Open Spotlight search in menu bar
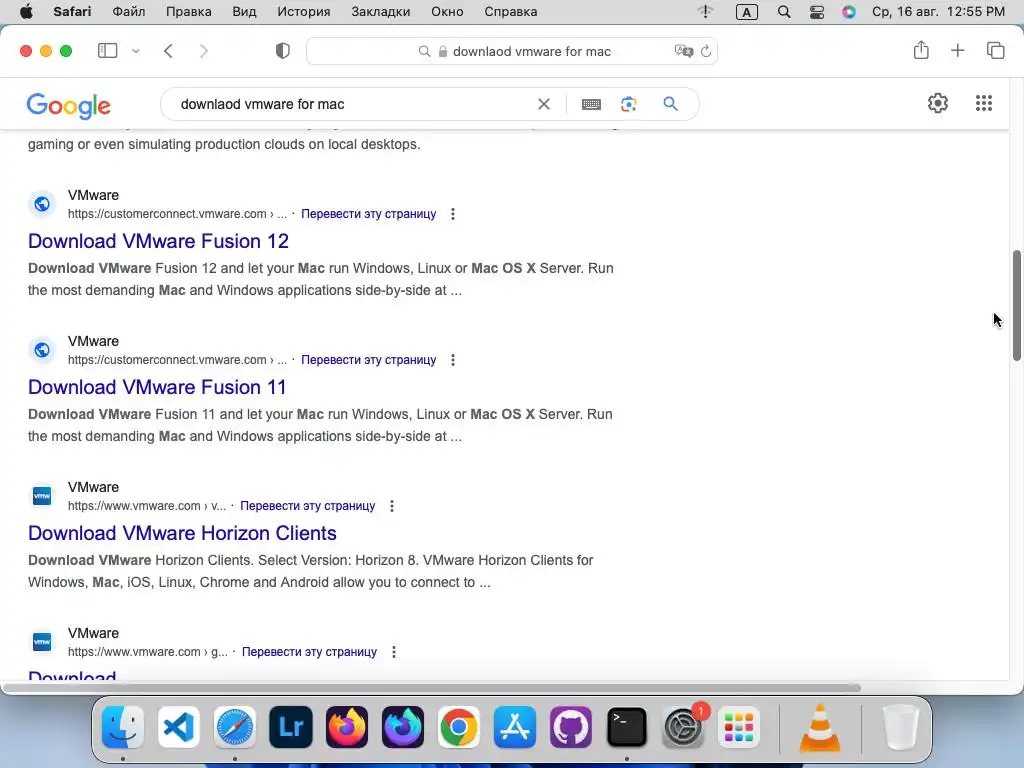This screenshot has width=1024, height=768. tap(784, 12)
